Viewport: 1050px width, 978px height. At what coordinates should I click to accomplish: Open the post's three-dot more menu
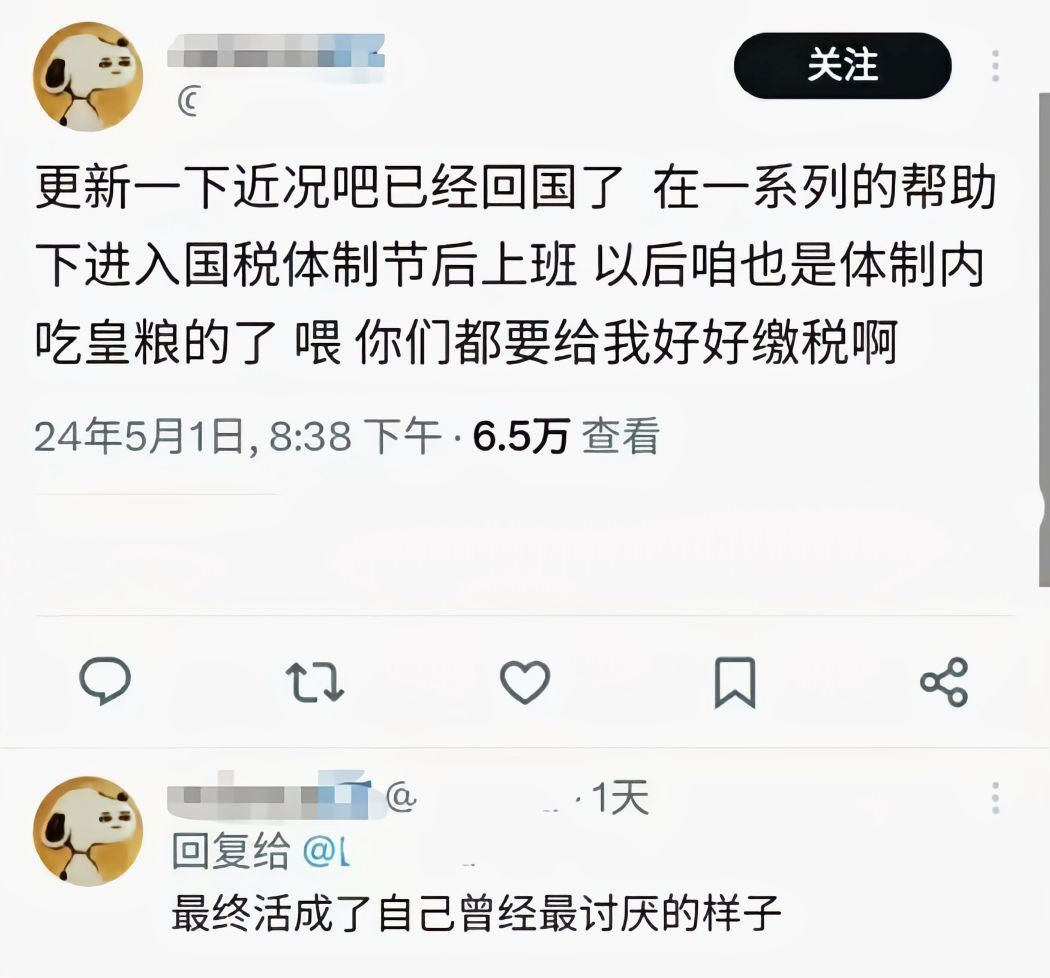pyautogui.click(x=996, y=66)
